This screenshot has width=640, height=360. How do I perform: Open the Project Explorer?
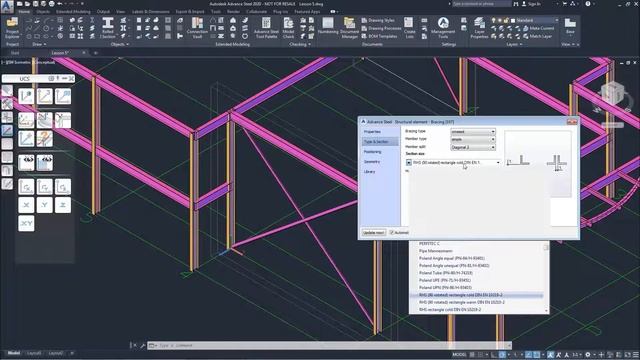(12, 27)
